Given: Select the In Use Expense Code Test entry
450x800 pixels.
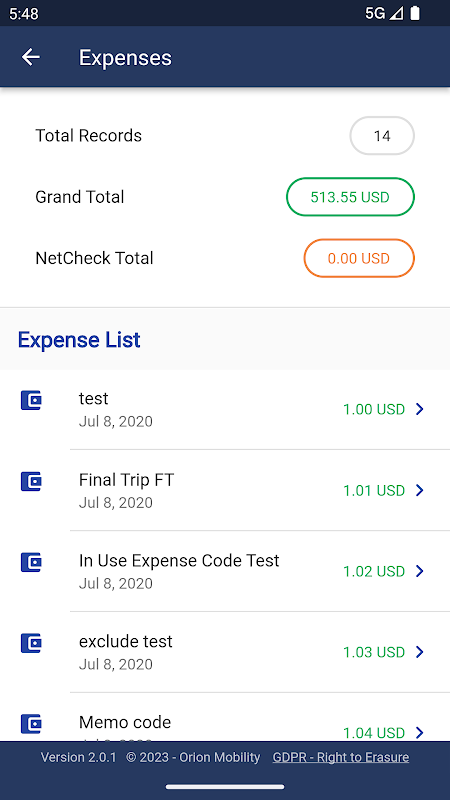Looking at the screenshot, I should click(225, 571).
